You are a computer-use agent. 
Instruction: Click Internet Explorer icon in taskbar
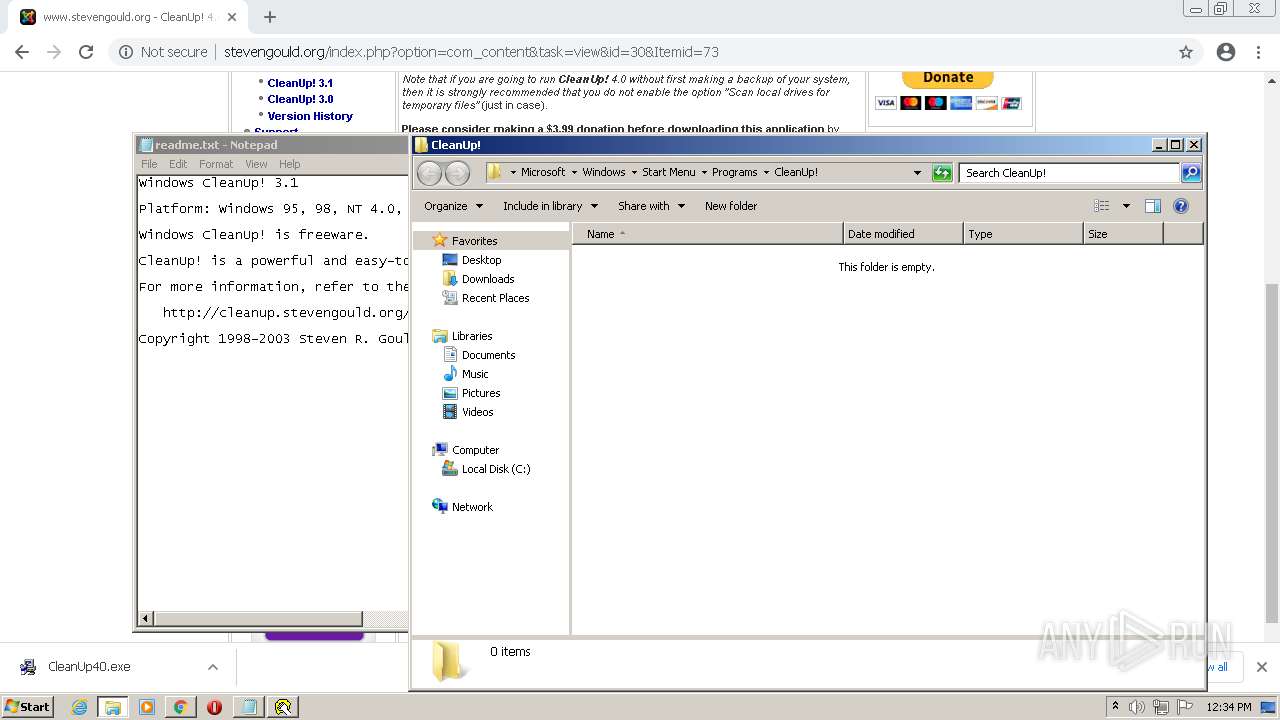click(80, 707)
